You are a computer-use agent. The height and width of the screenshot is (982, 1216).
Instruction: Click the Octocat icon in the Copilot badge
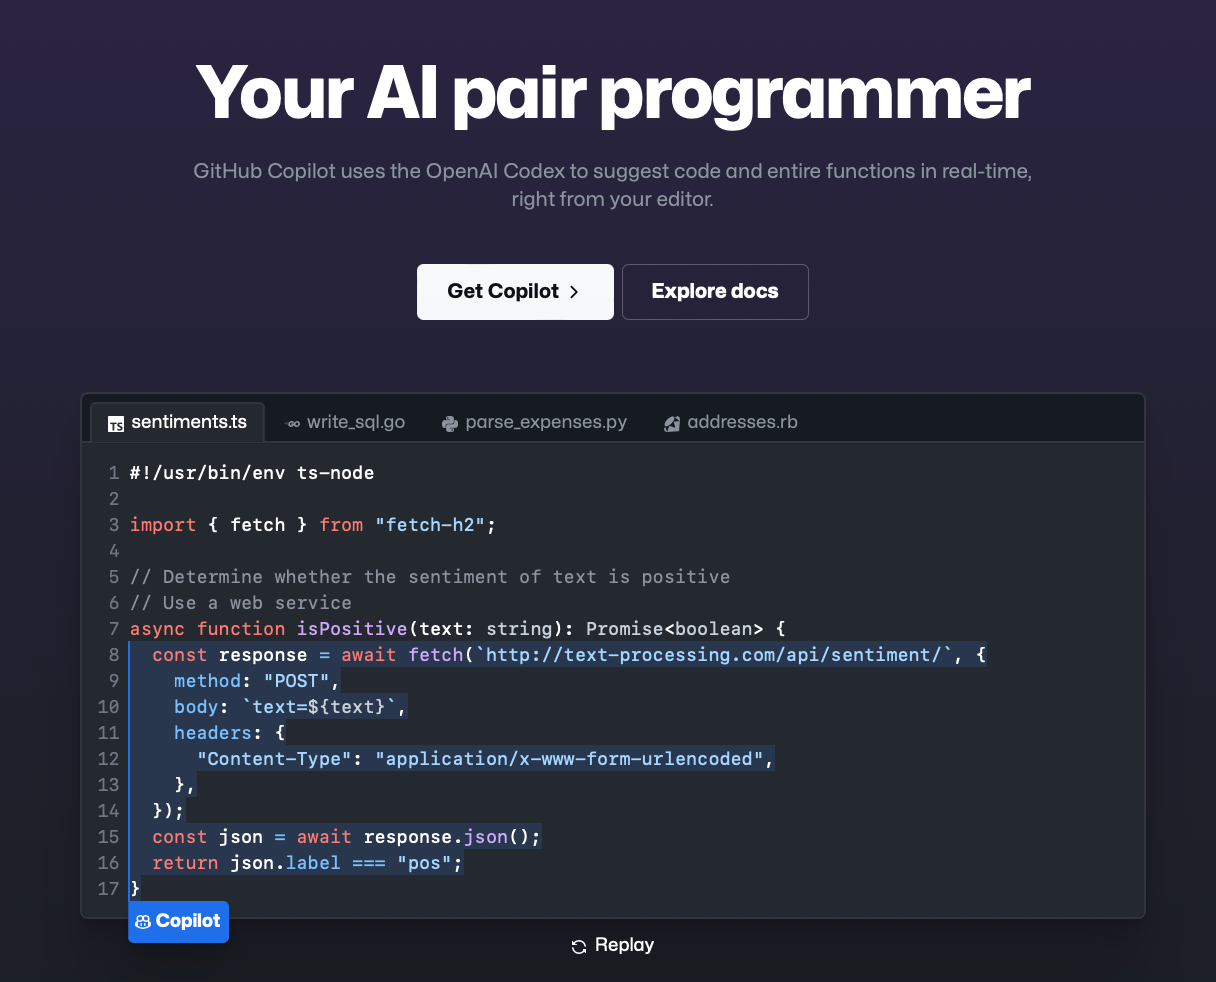click(x=145, y=921)
